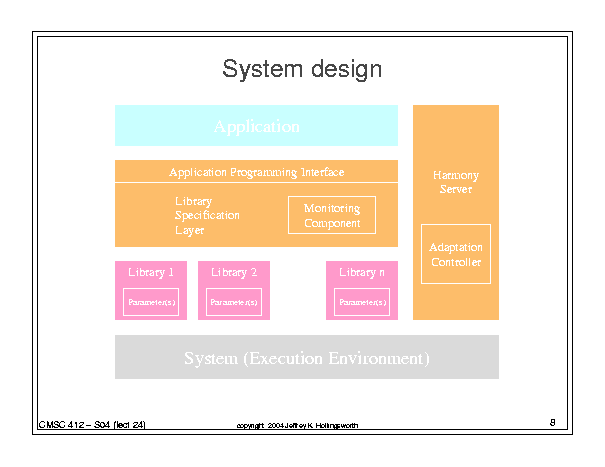Click the 'Library 1' label
Viewport: 605px width, 467px height.
click(x=151, y=272)
